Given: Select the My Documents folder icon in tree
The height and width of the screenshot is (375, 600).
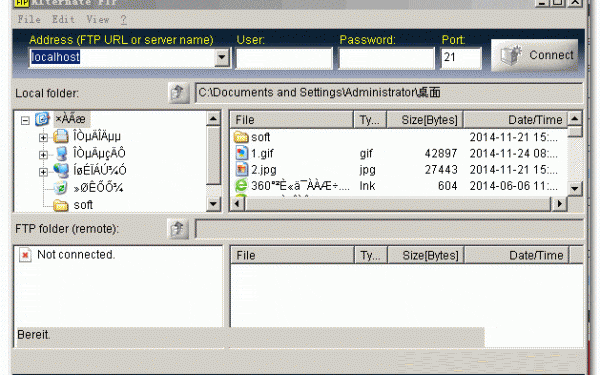Looking at the screenshot, I should (x=61, y=136).
